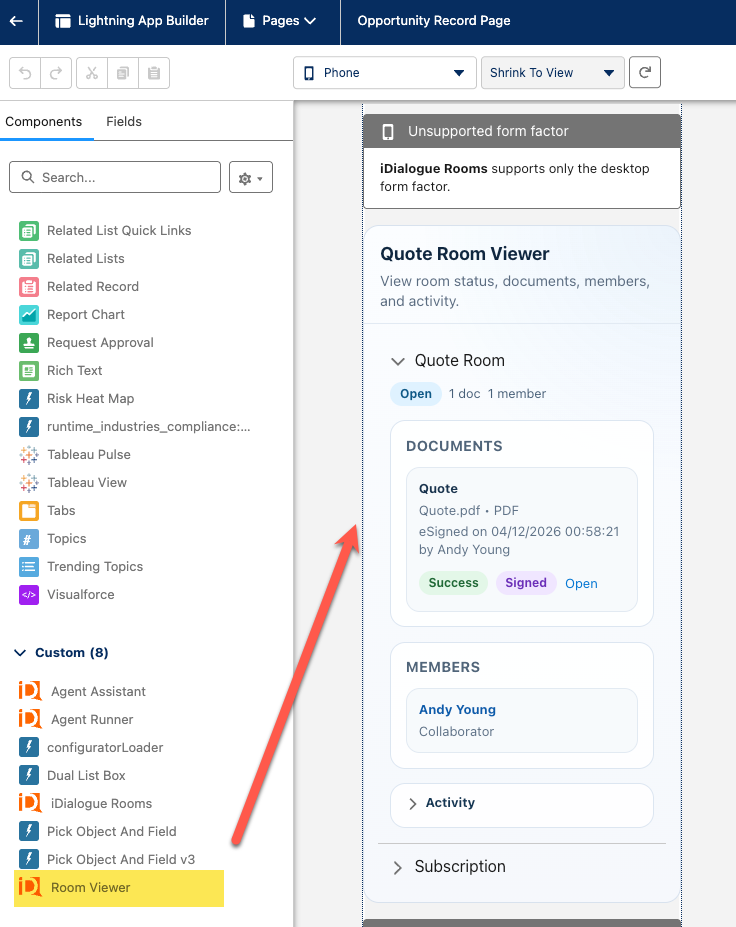The image size is (736, 927).
Task: Click the Opportunity Record Page title
Action: pyautogui.click(x=434, y=21)
